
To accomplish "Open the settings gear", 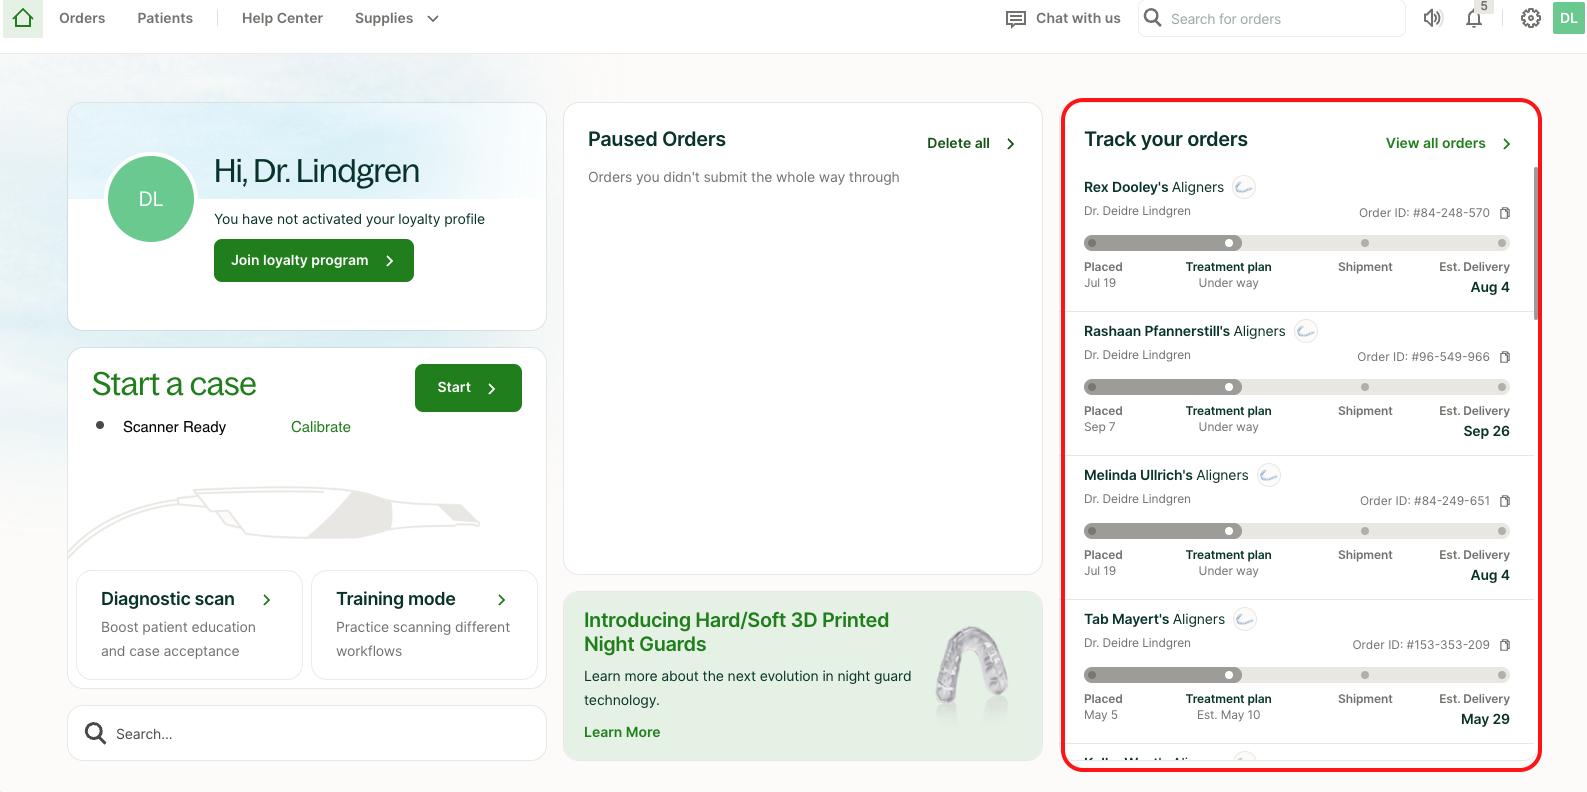I will [1530, 18].
